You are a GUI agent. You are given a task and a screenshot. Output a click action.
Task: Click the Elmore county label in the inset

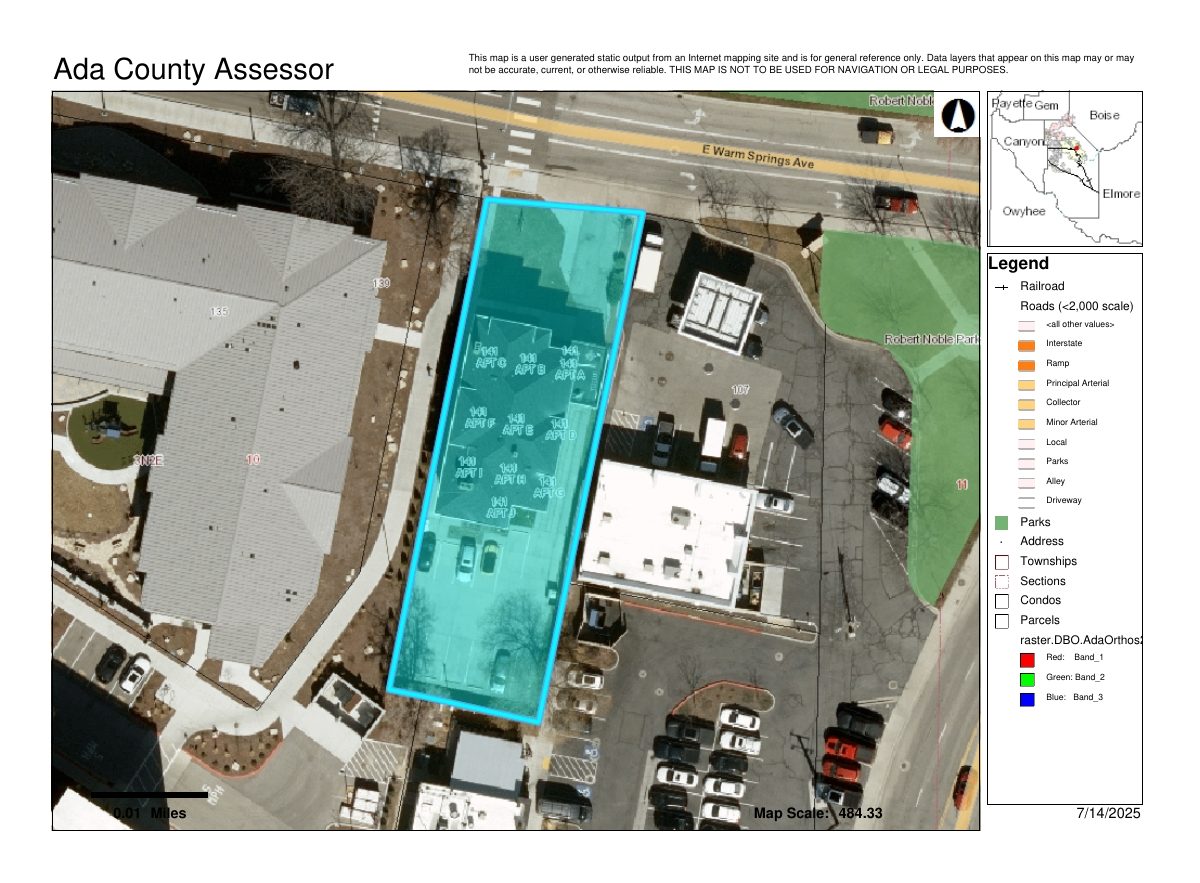click(1120, 194)
